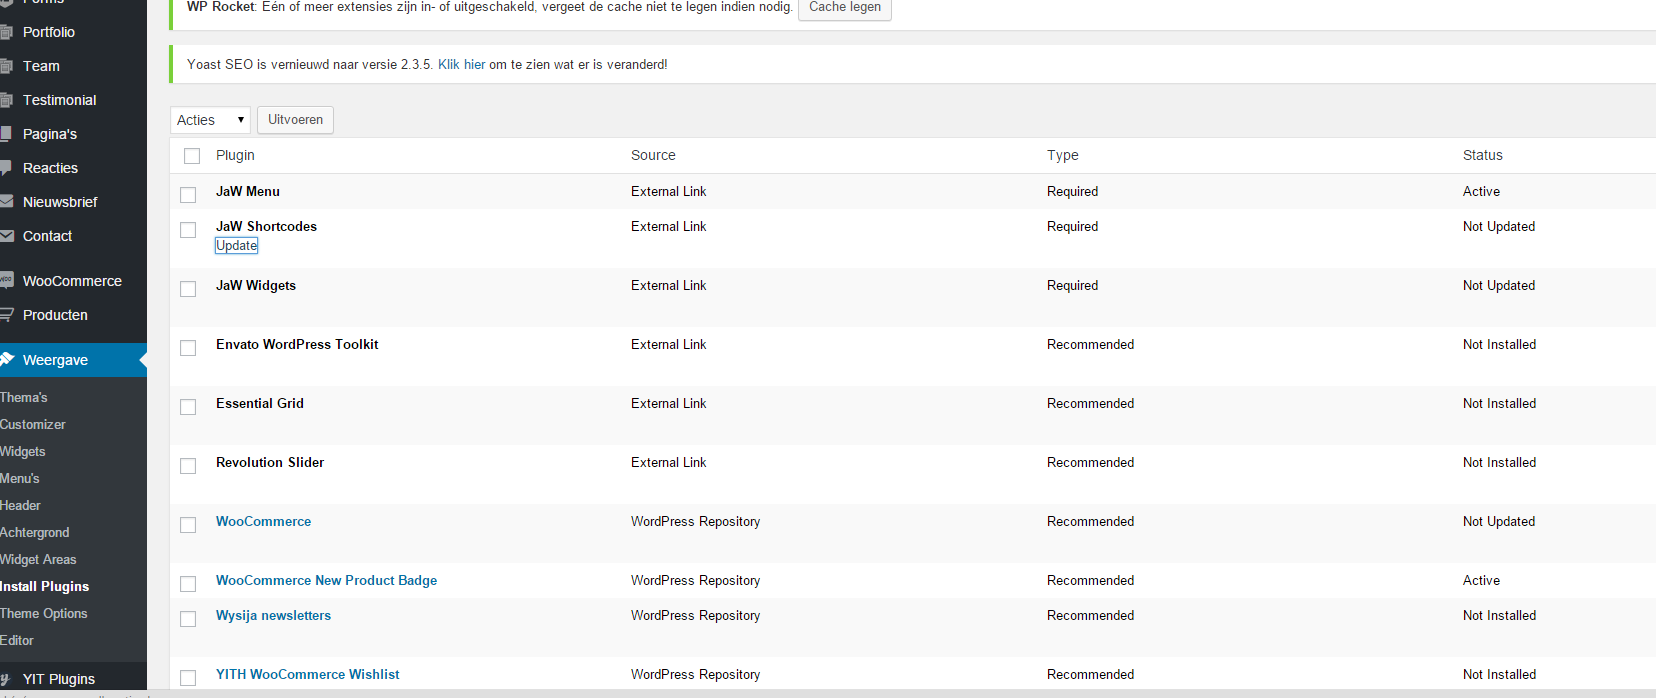The height and width of the screenshot is (698, 1656).
Task: Select the Revolution Slider row checkbox
Action: click(x=188, y=466)
